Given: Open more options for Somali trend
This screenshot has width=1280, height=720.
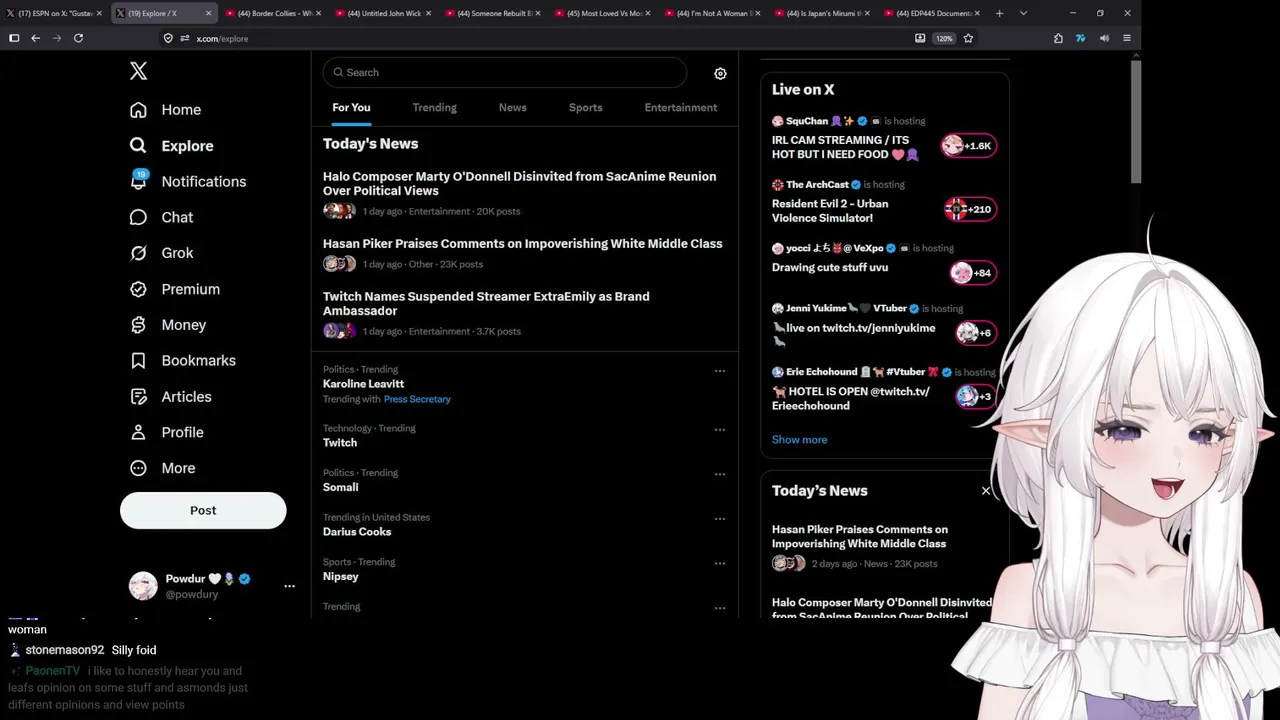Looking at the screenshot, I should [x=719, y=474].
